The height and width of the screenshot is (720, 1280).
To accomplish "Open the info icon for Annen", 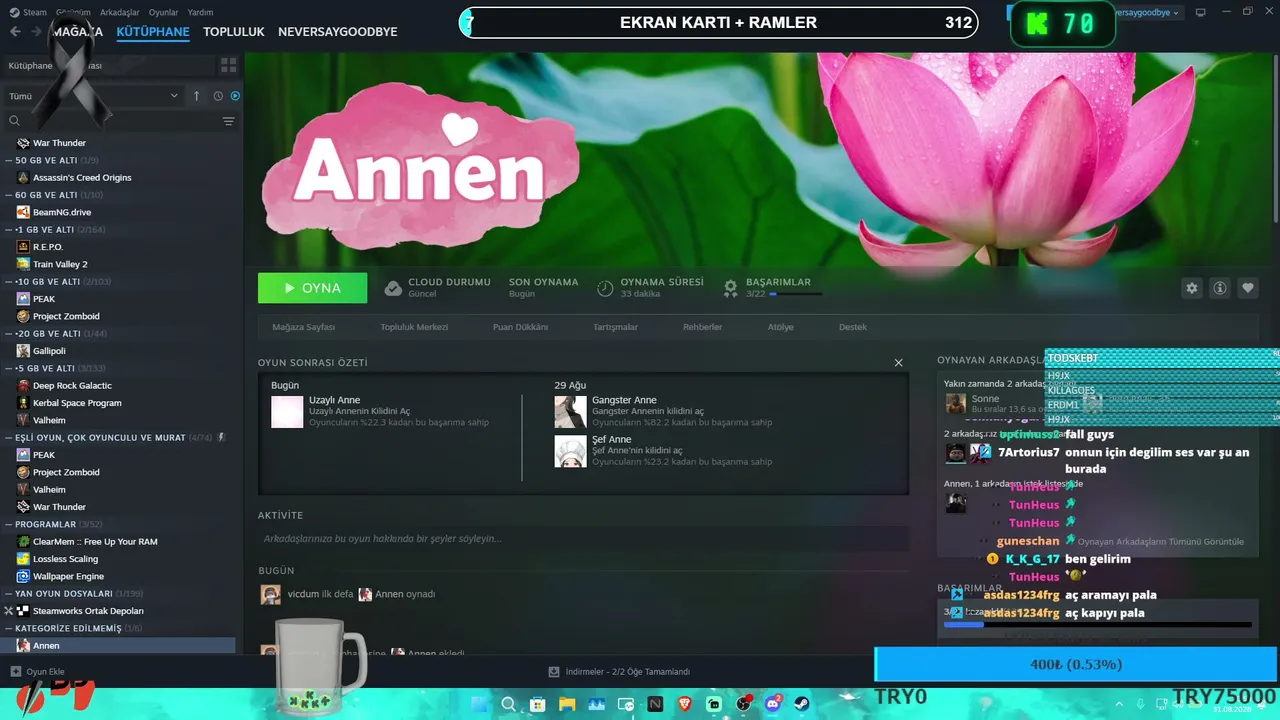I will 1220,288.
